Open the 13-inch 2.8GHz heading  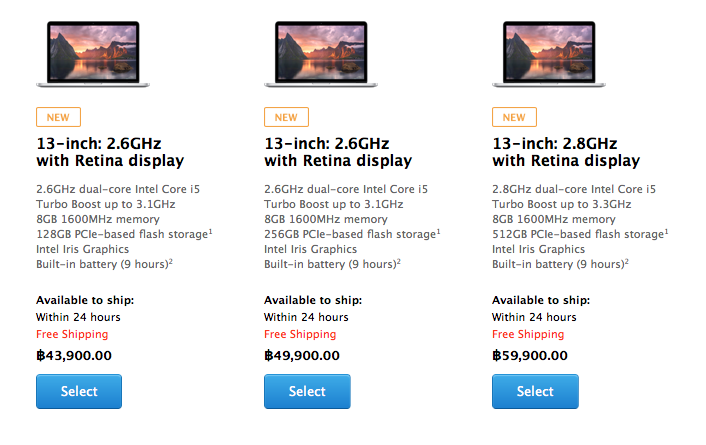point(566,151)
